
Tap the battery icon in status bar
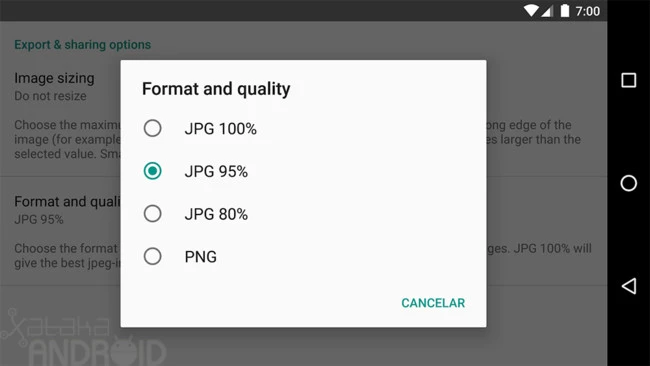click(x=565, y=10)
